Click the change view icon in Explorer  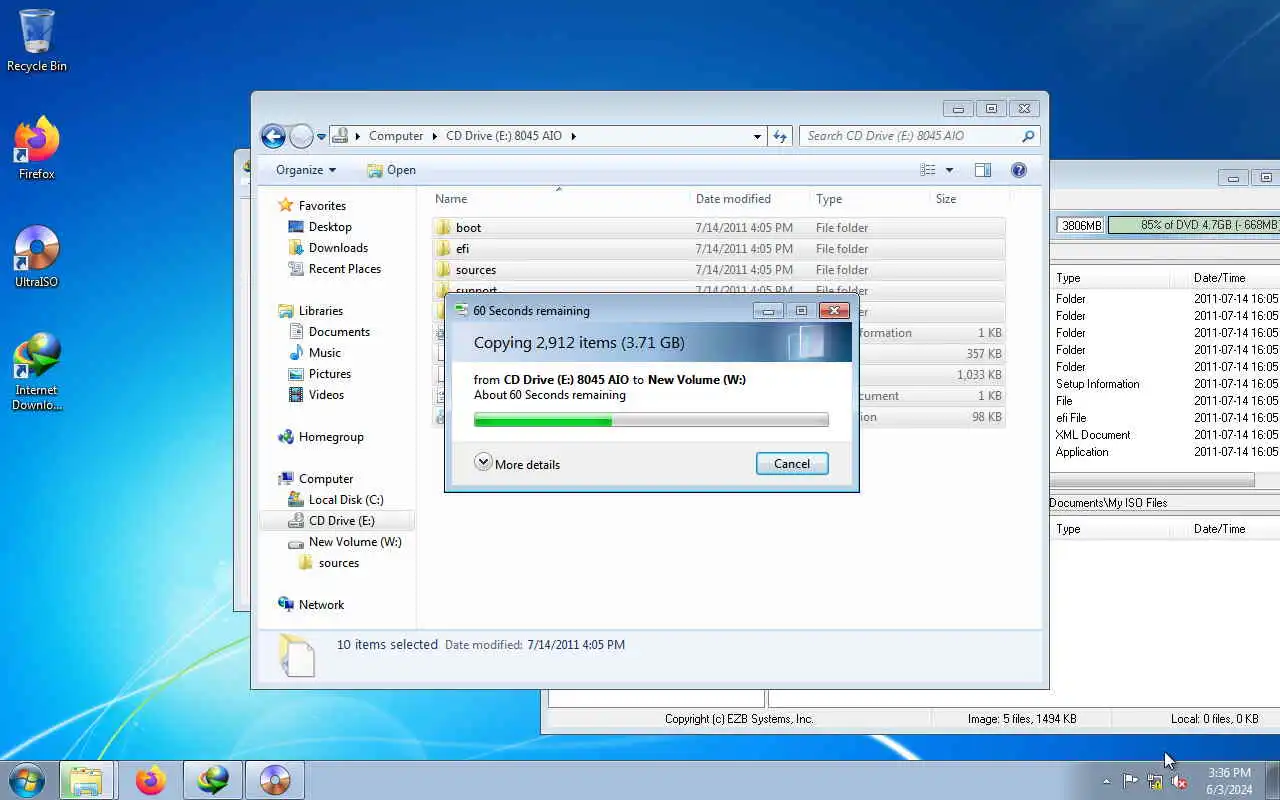click(928, 170)
